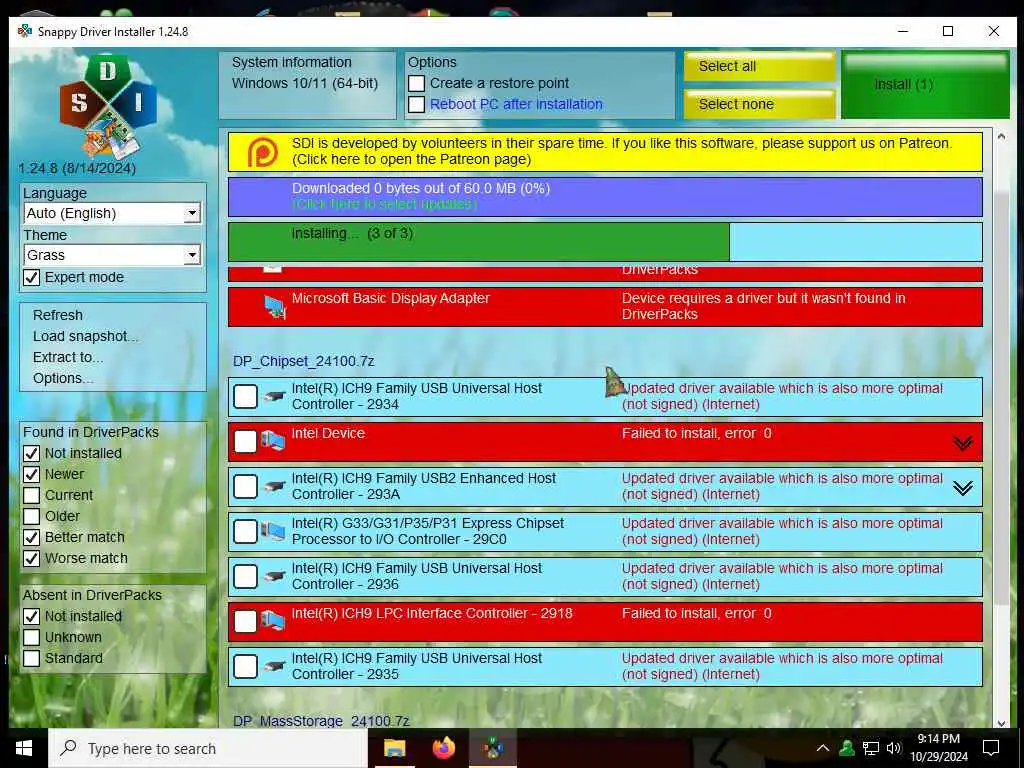Uncheck Expert mode
Viewport: 1024px width, 768px height.
[31, 278]
